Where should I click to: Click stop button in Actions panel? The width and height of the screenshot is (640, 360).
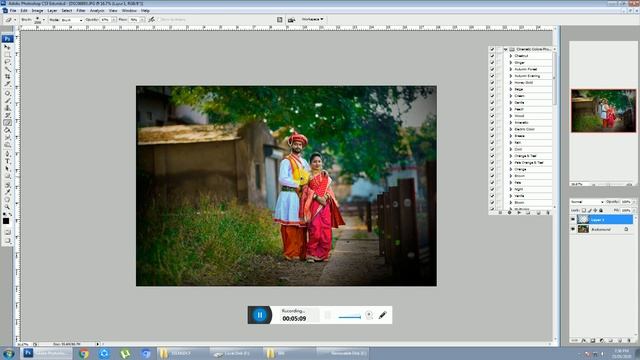500,213
